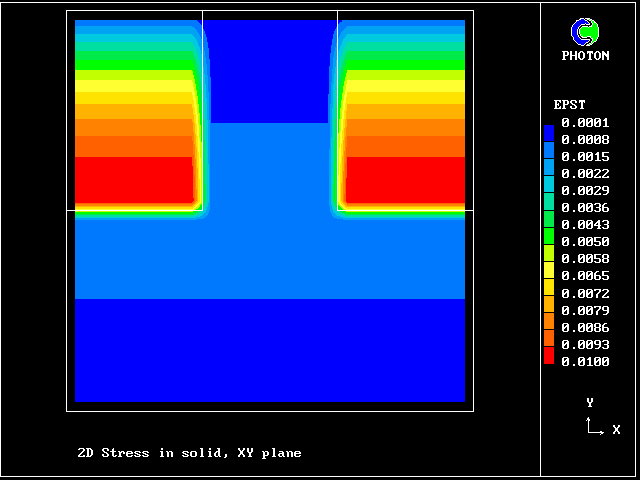Click the 0.0001 legend value label
The height and width of the screenshot is (480, 640).
coord(585,123)
